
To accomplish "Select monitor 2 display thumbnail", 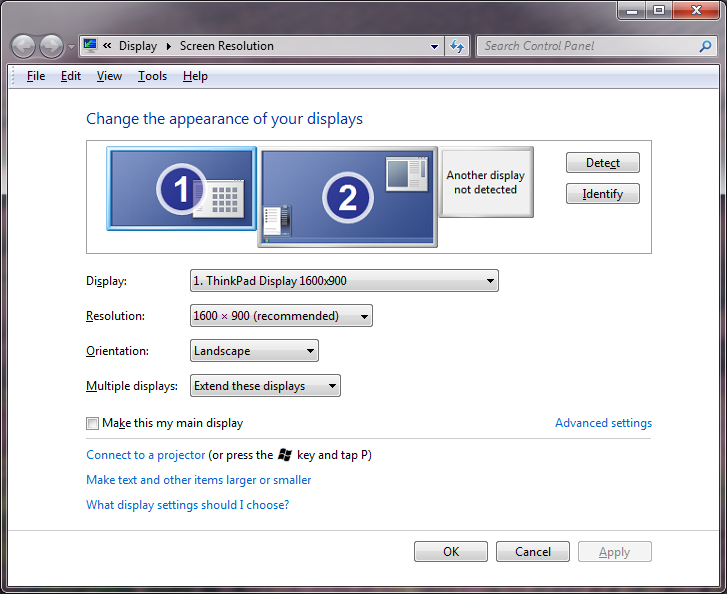I will click(347, 197).
